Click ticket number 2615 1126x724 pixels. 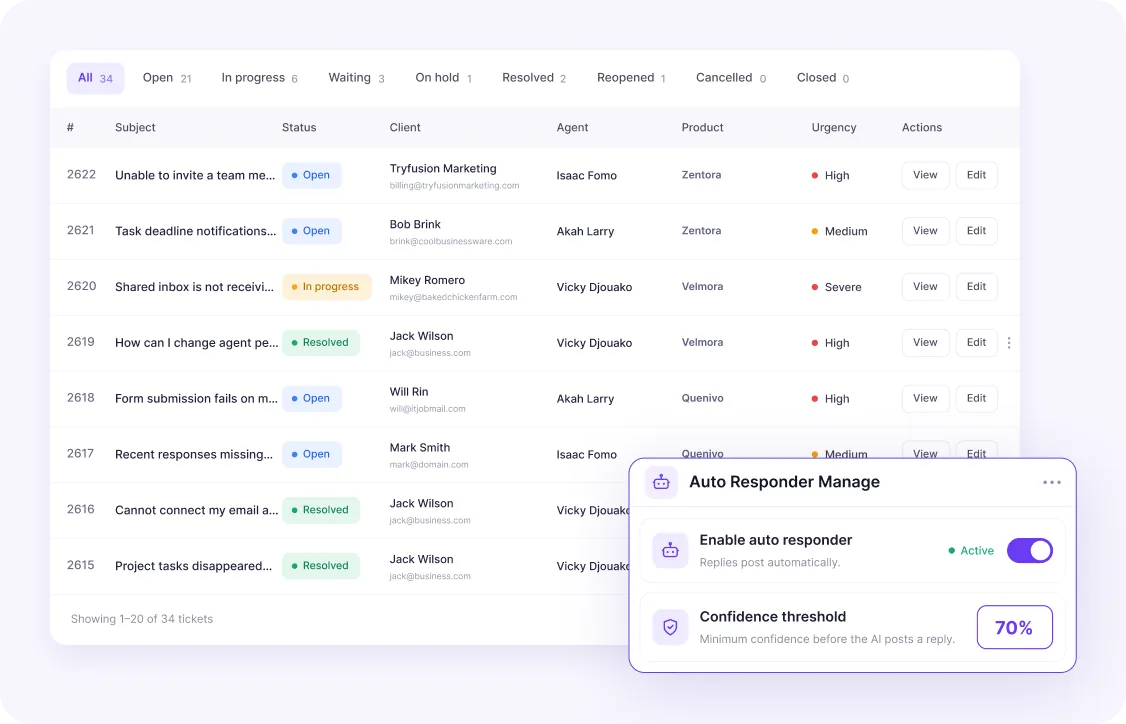coord(80,565)
